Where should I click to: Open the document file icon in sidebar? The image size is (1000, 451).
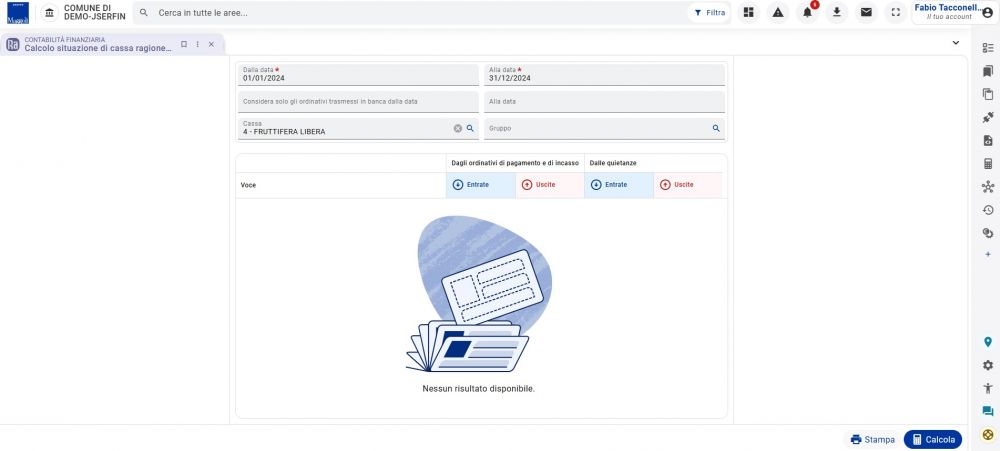988,140
